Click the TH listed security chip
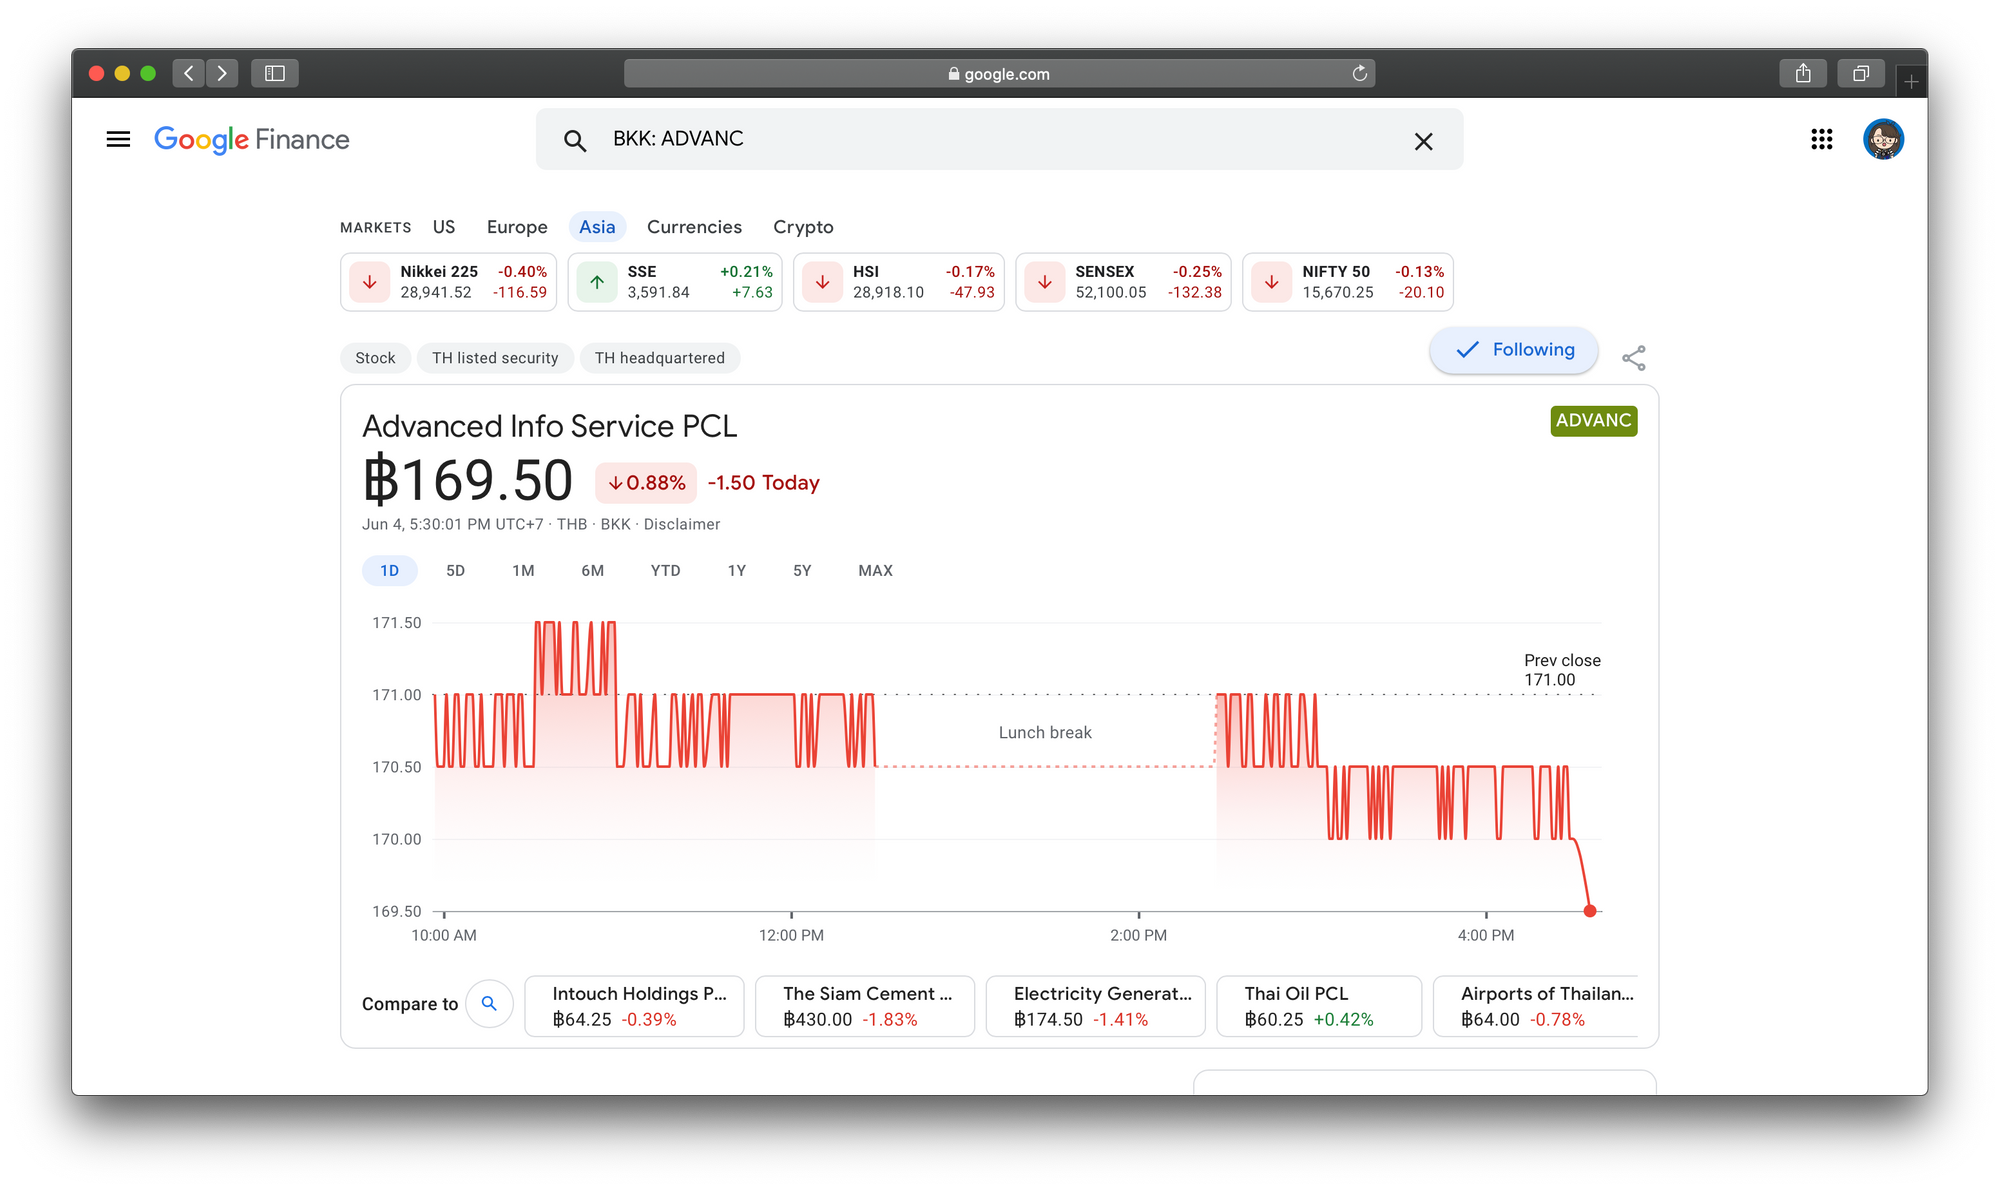Screen dimensions: 2000x1191 click(x=495, y=358)
